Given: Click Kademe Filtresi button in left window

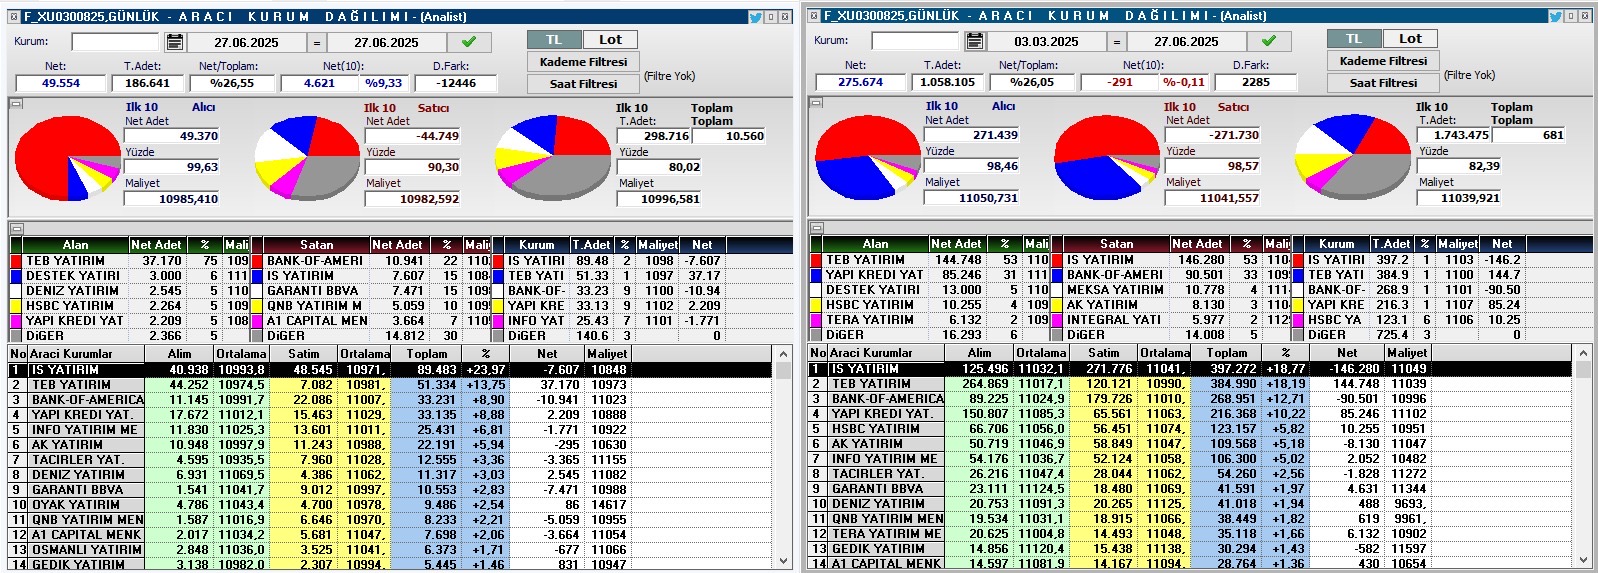Looking at the screenshot, I should pyautogui.click(x=583, y=62).
